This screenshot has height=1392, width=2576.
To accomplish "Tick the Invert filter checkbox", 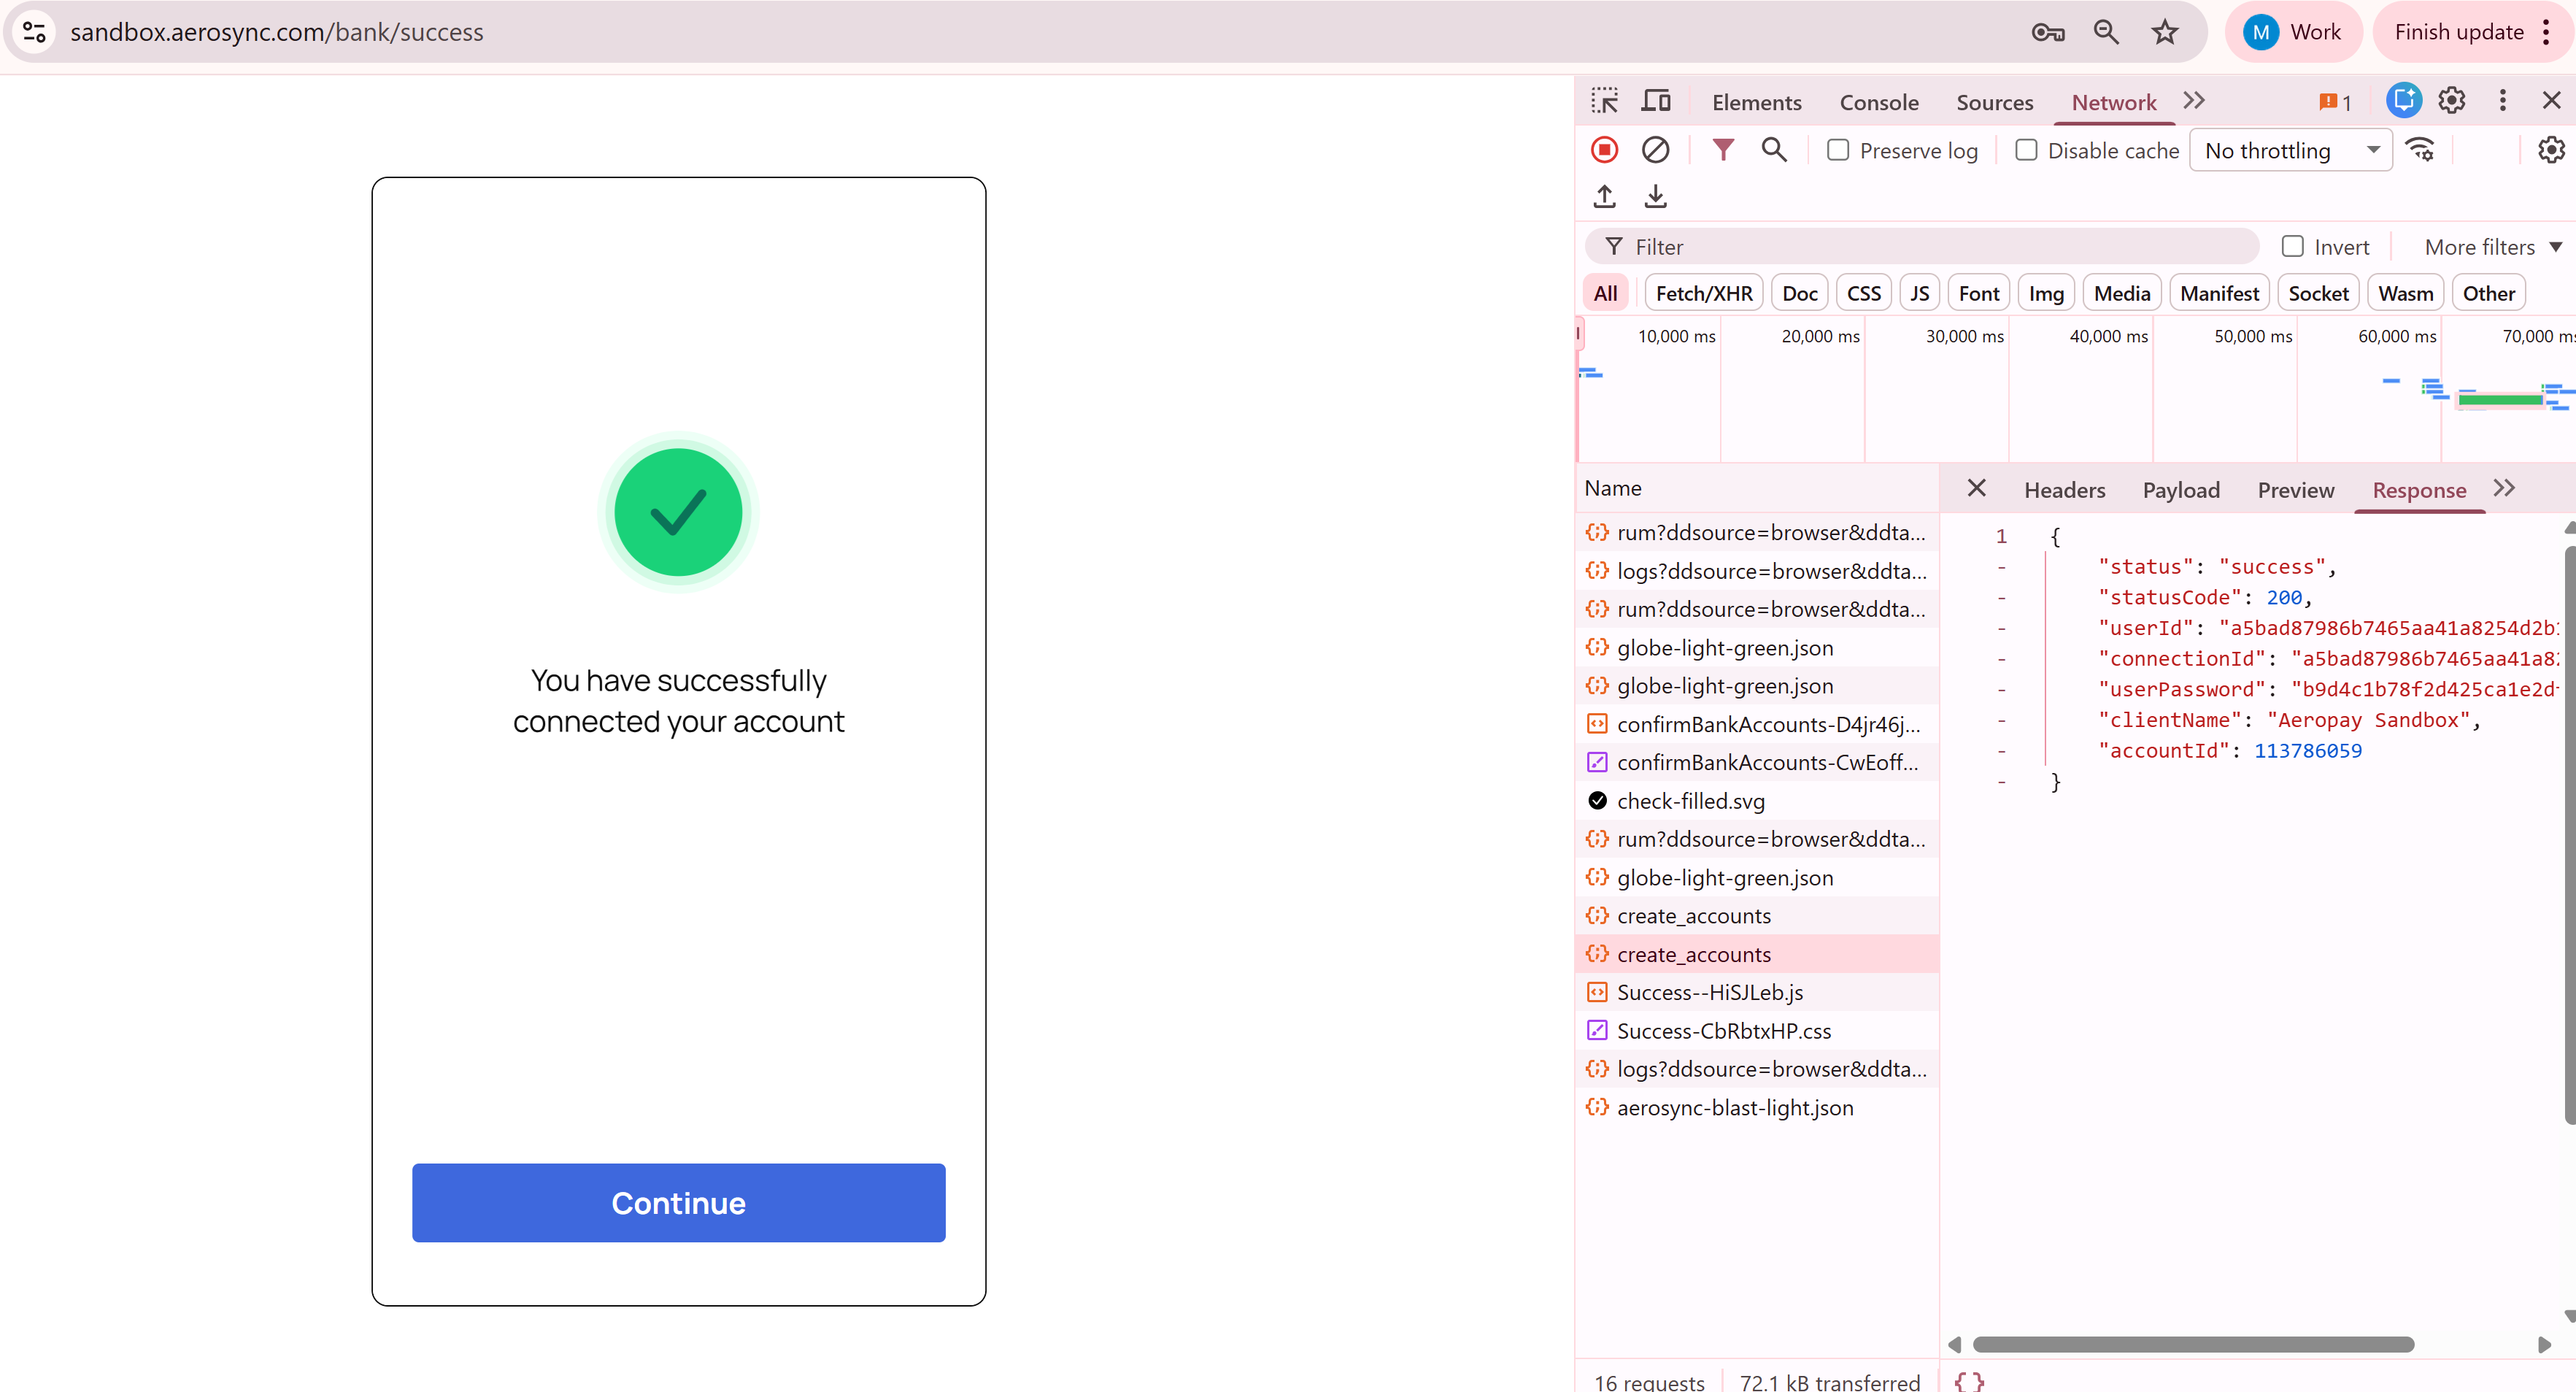I will [2292, 246].
